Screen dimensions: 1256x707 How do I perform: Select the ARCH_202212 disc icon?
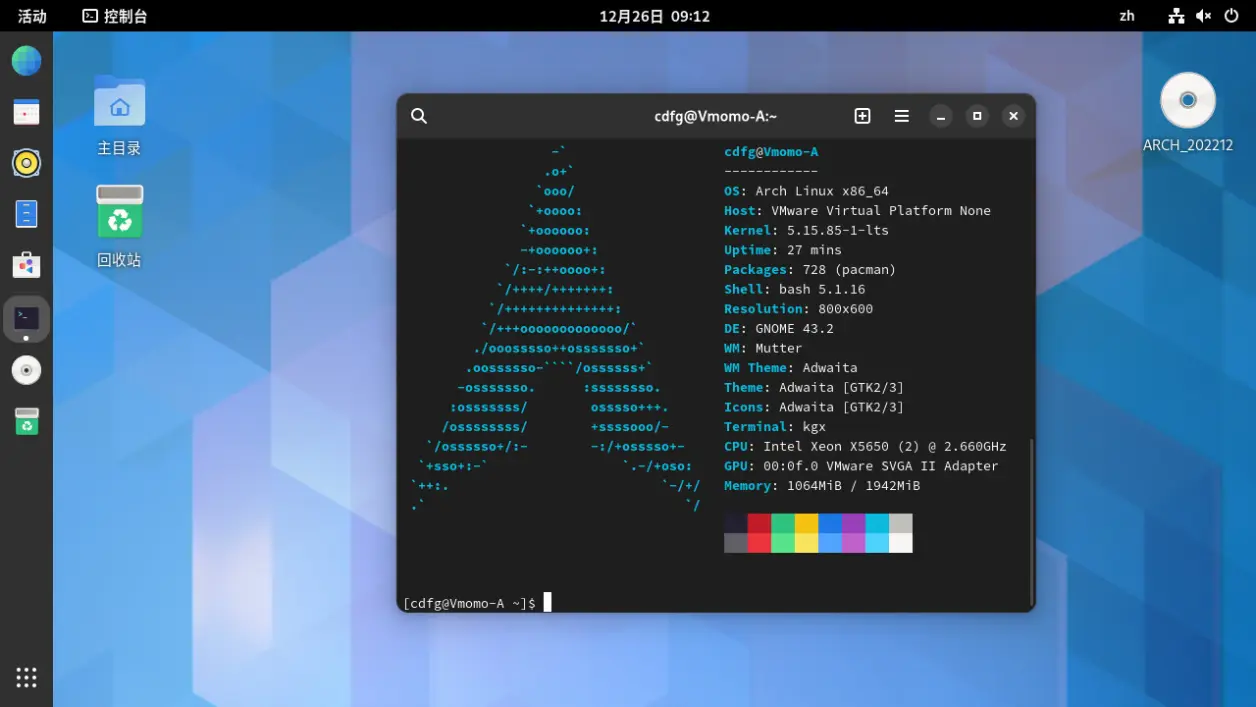[1188, 113]
